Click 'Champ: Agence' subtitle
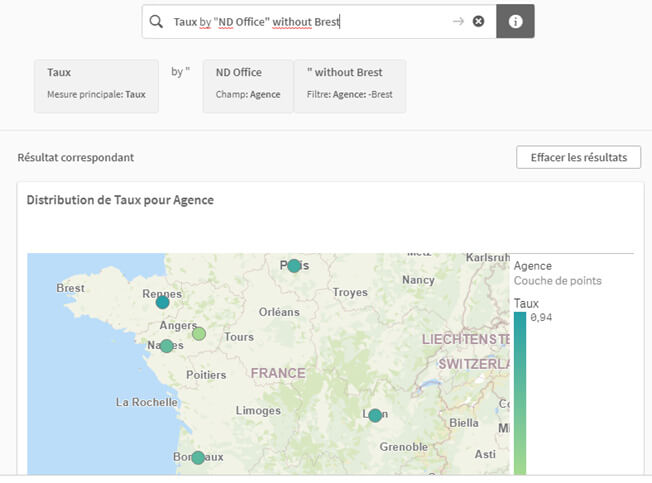The width and height of the screenshot is (652, 483). (x=248, y=95)
